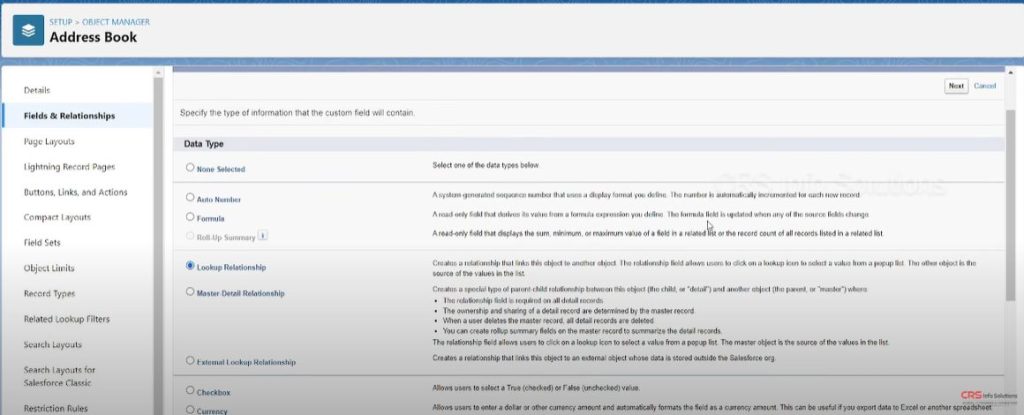Open Fields & Relationships in sidebar
Image resolution: width=1024 pixels, height=415 pixels.
[69, 116]
